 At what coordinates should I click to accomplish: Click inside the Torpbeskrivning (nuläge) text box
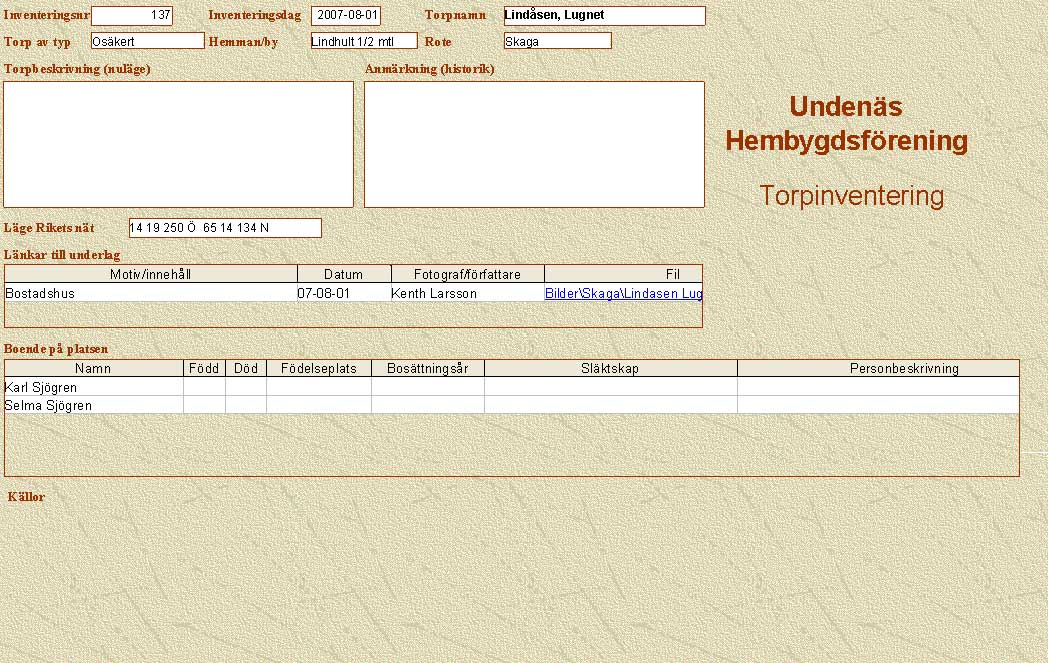coord(179,144)
